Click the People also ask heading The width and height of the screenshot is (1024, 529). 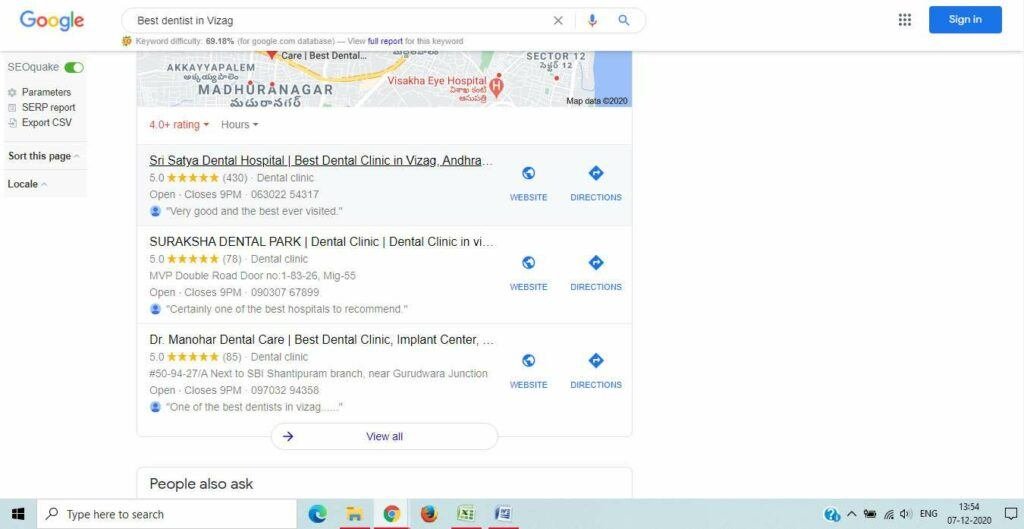pos(201,484)
